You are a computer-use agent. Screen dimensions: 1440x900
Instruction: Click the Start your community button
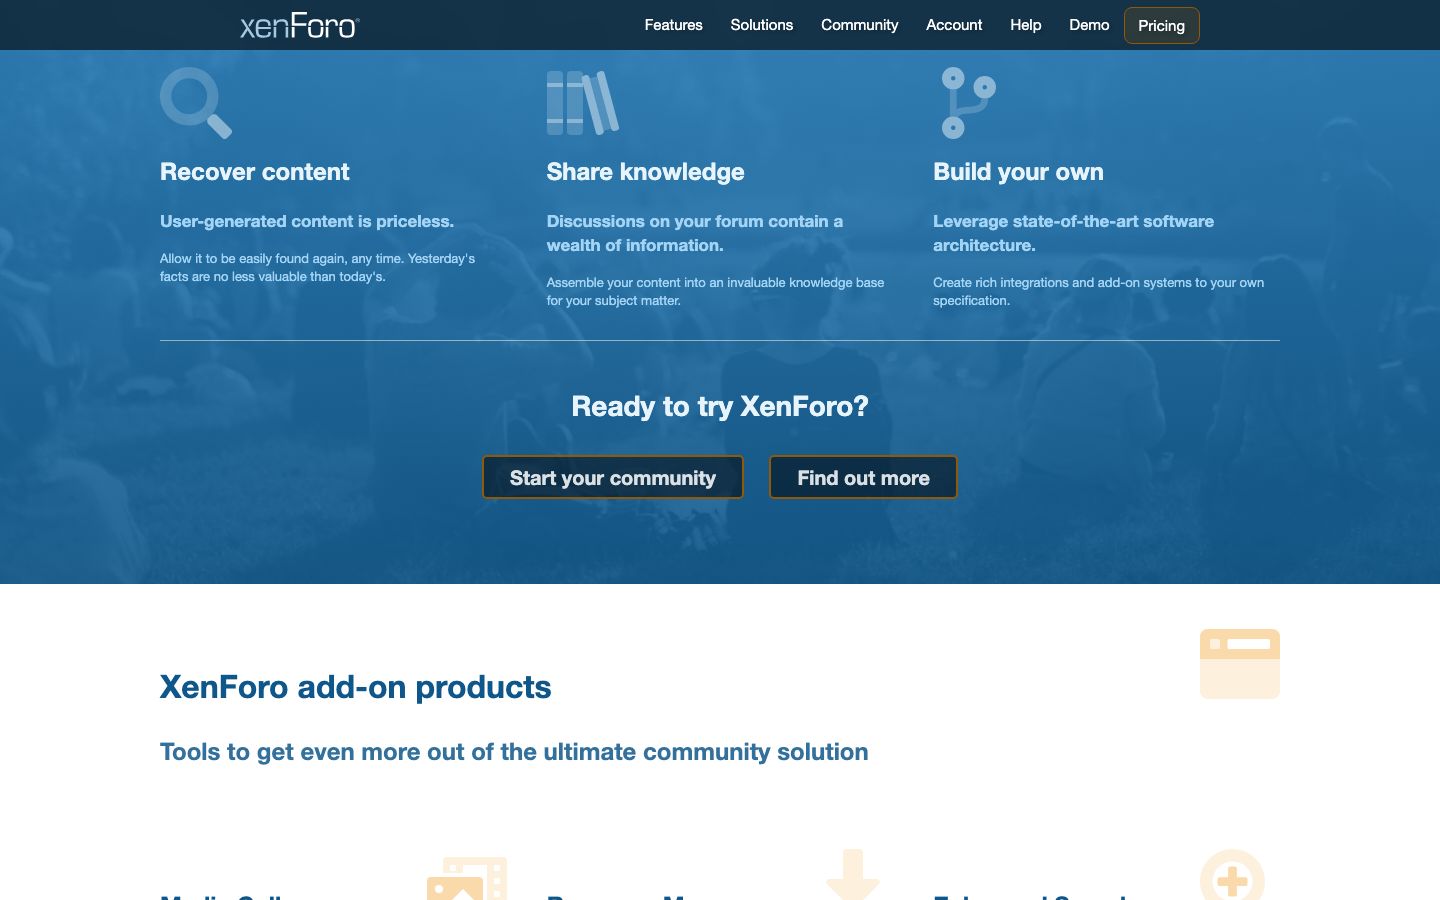click(x=613, y=477)
